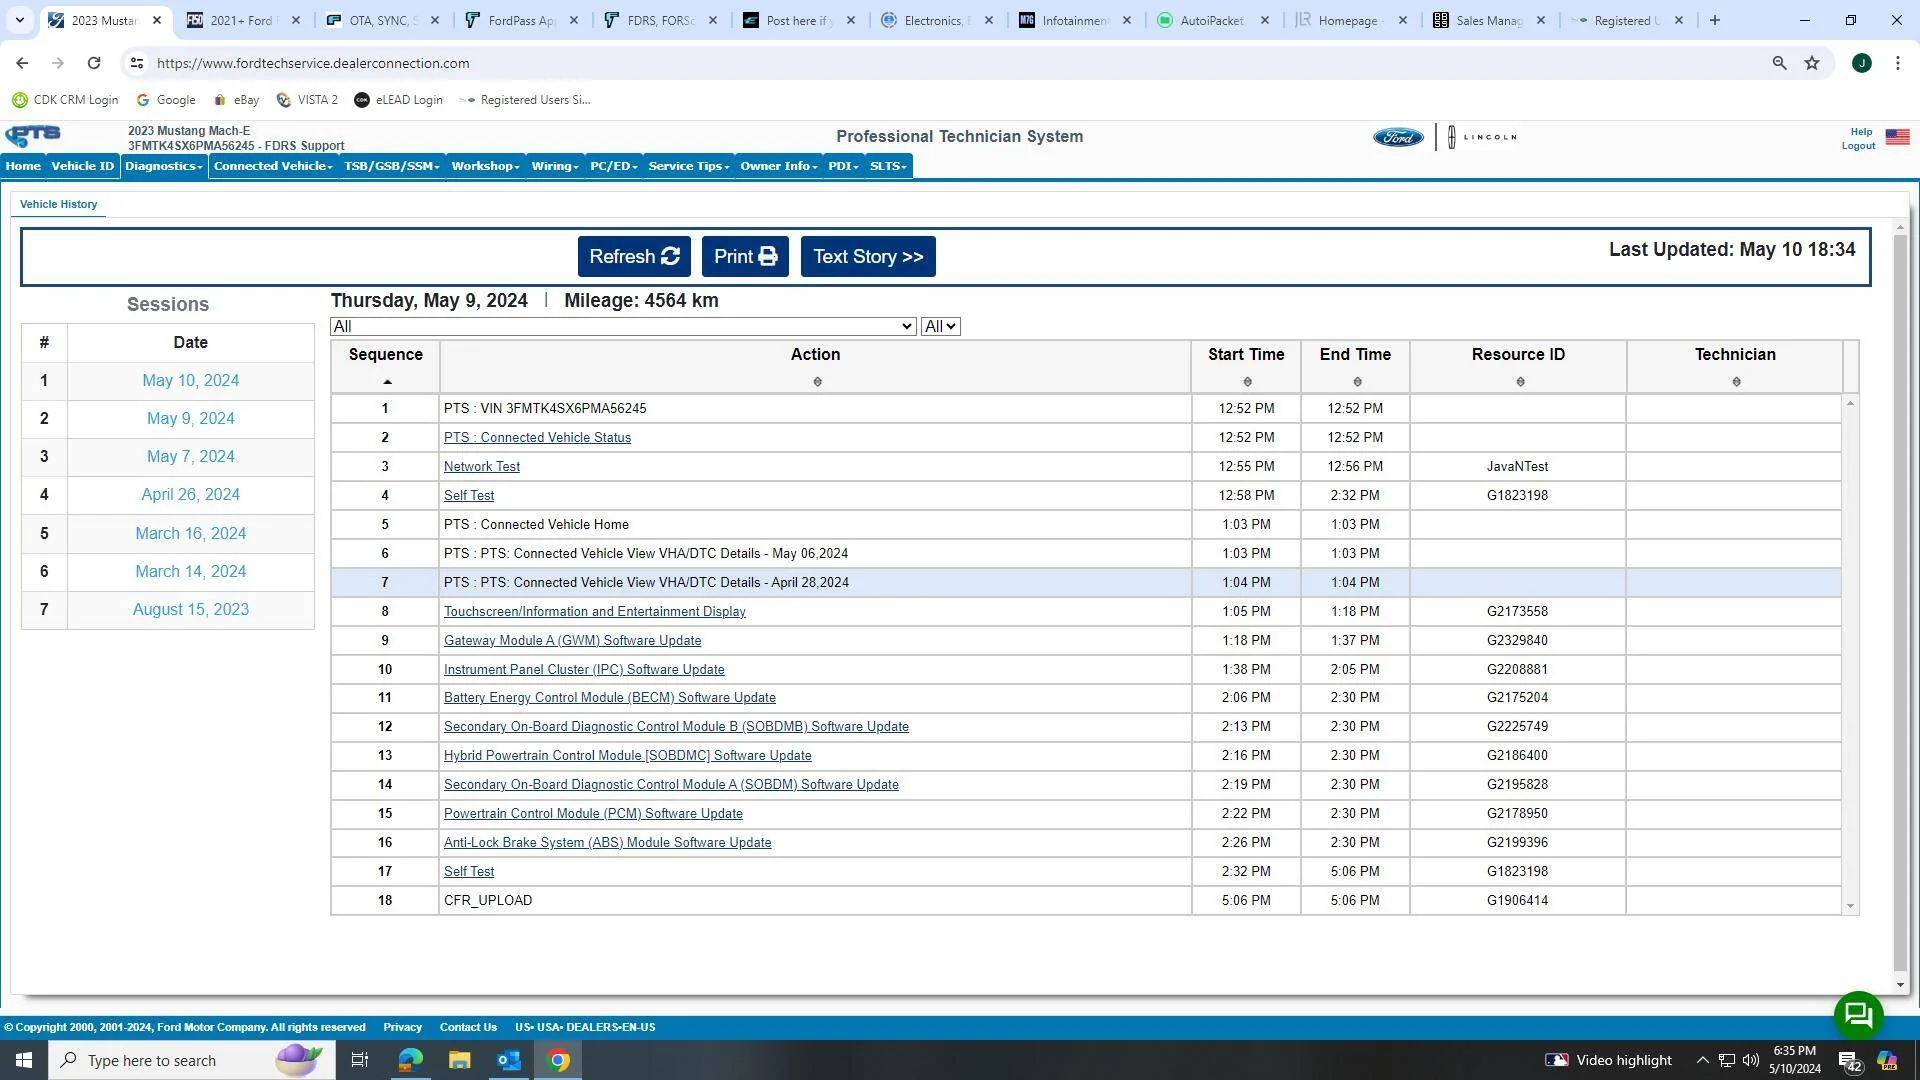Image resolution: width=1920 pixels, height=1080 pixels.
Task: Reload the current browser page
Action: click(94, 63)
